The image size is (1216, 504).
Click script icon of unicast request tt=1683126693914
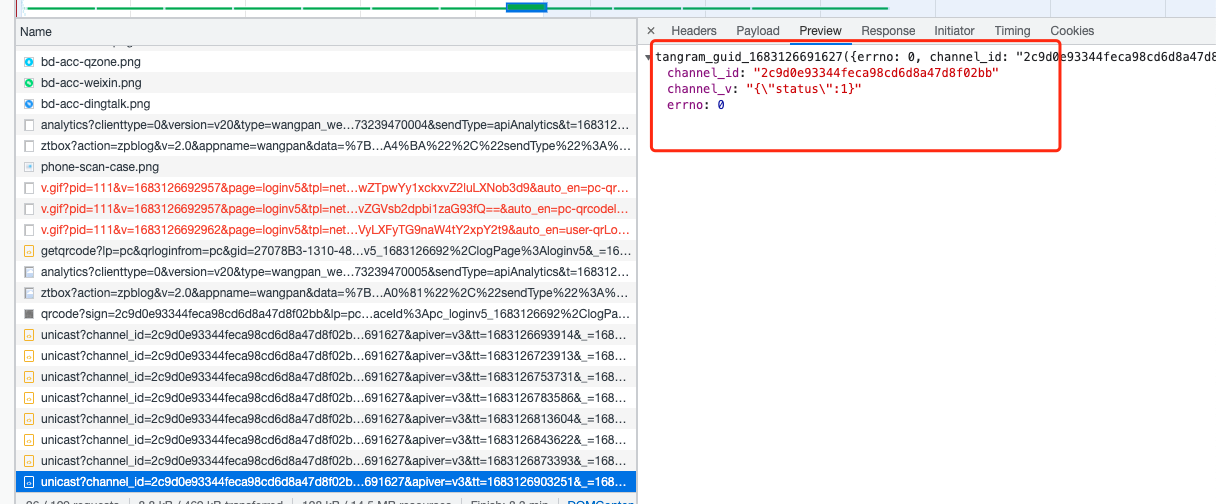coord(29,335)
